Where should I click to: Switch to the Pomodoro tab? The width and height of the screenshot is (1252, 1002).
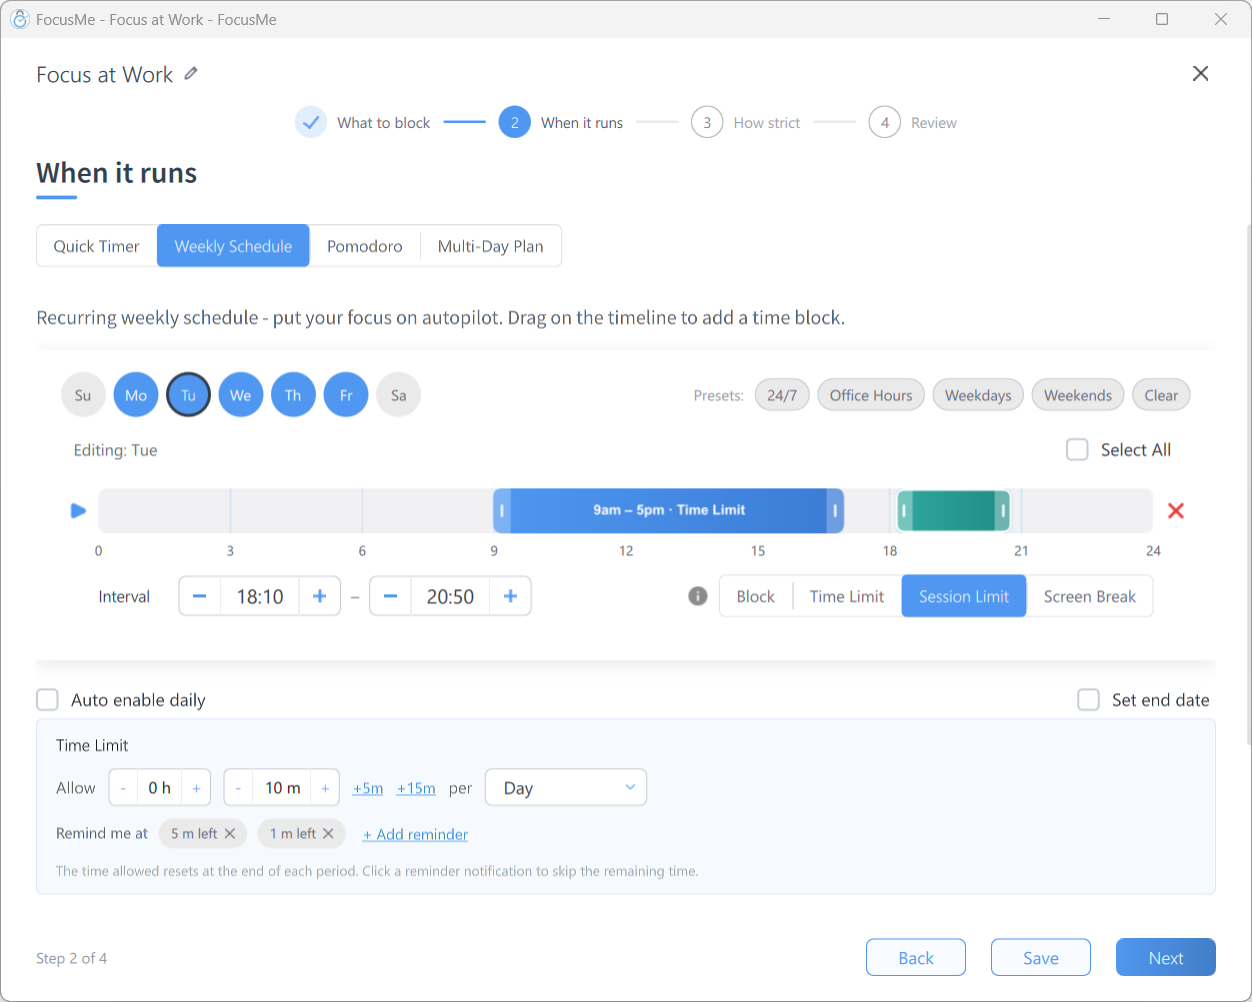365,246
